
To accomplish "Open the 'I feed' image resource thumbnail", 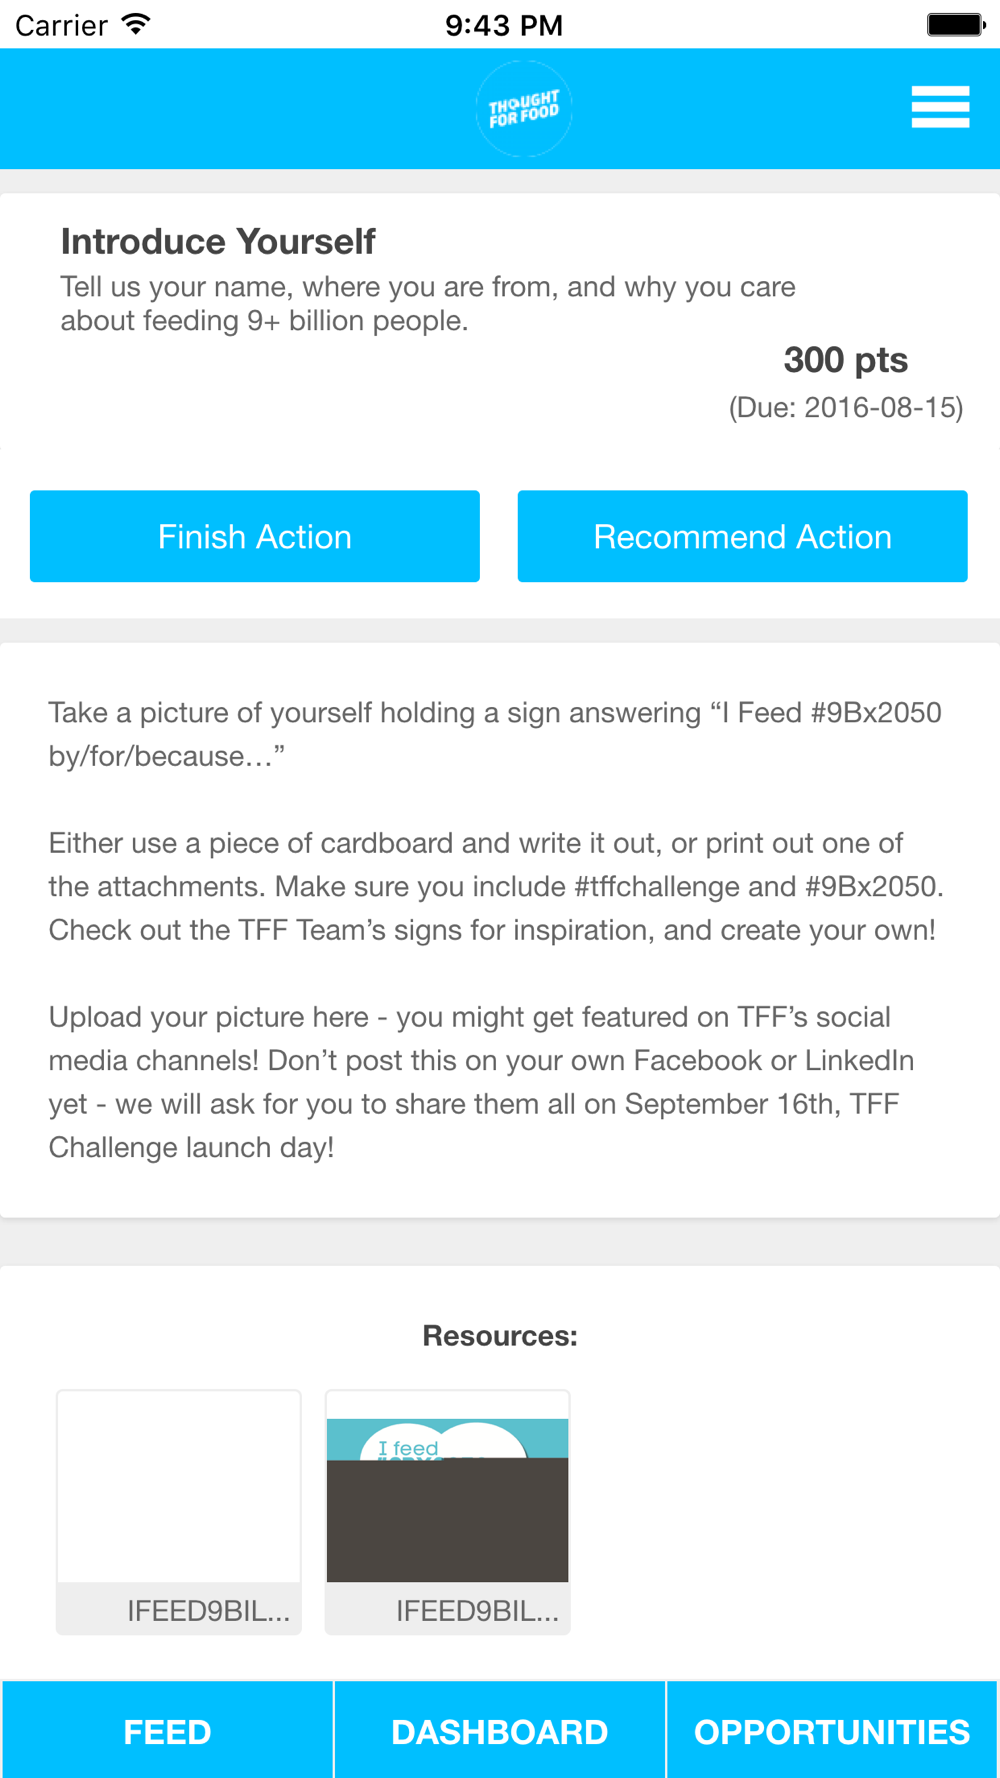I will tap(448, 1500).
